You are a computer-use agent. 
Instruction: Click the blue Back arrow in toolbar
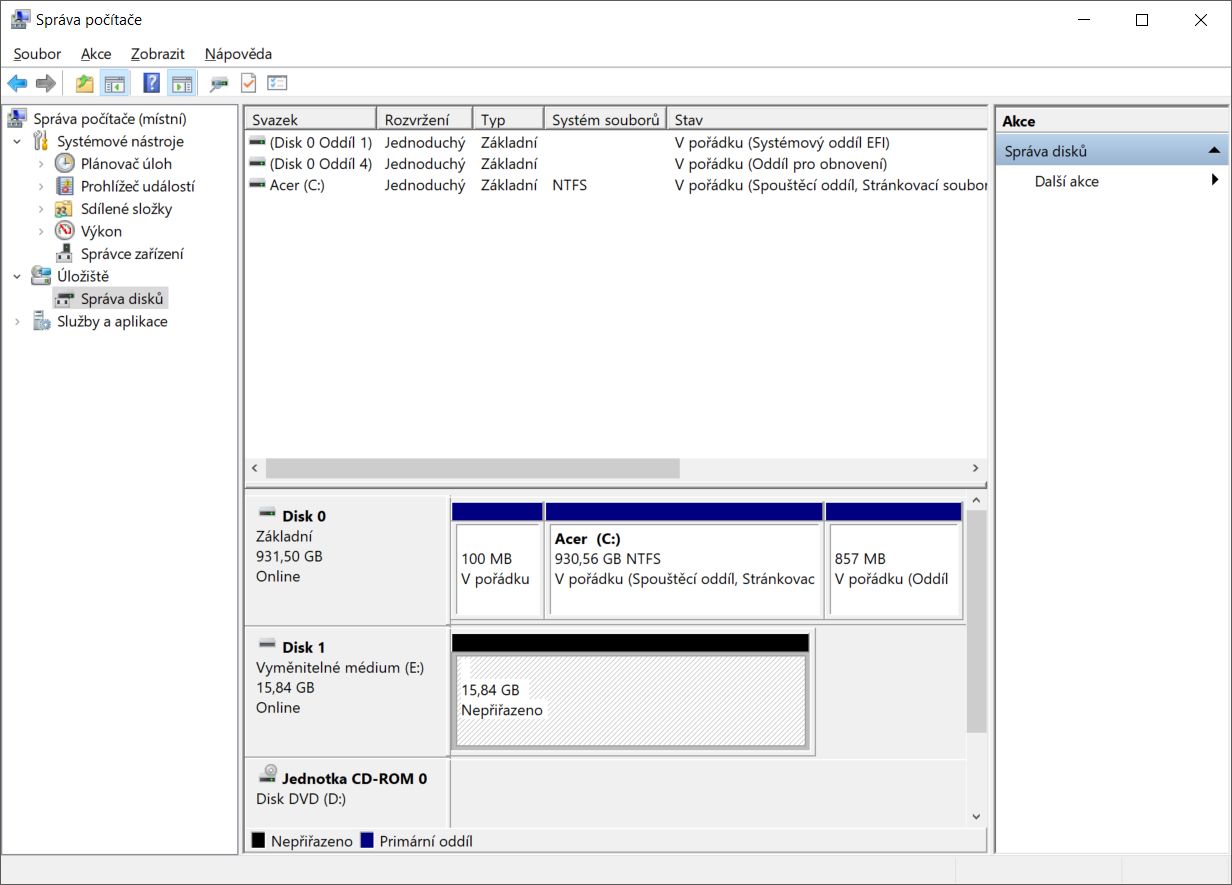pyautogui.click(x=17, y=83)
